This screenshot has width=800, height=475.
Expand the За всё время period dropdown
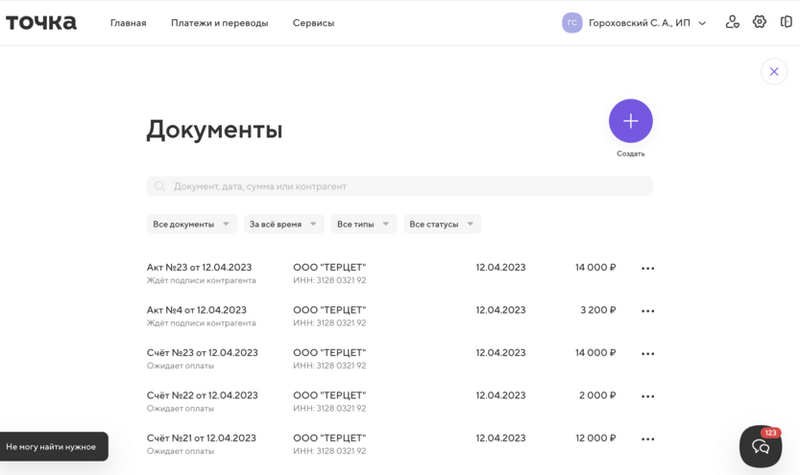coord(283,224)
